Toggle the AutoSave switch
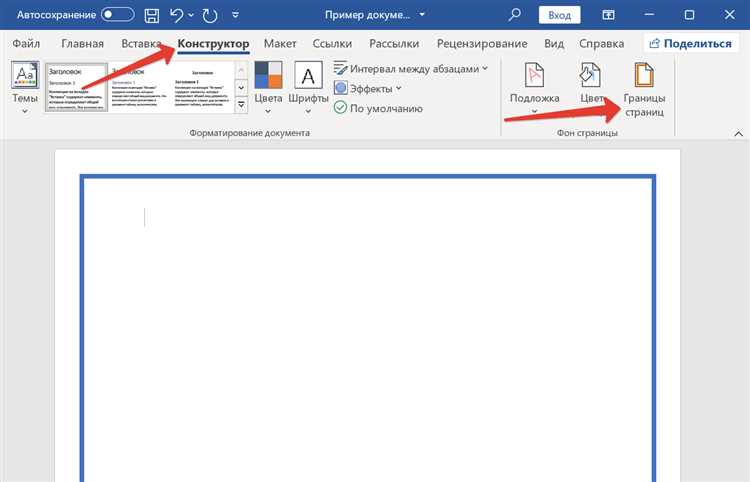The height and width of the screenshot is (482, 750). point(118,15)
